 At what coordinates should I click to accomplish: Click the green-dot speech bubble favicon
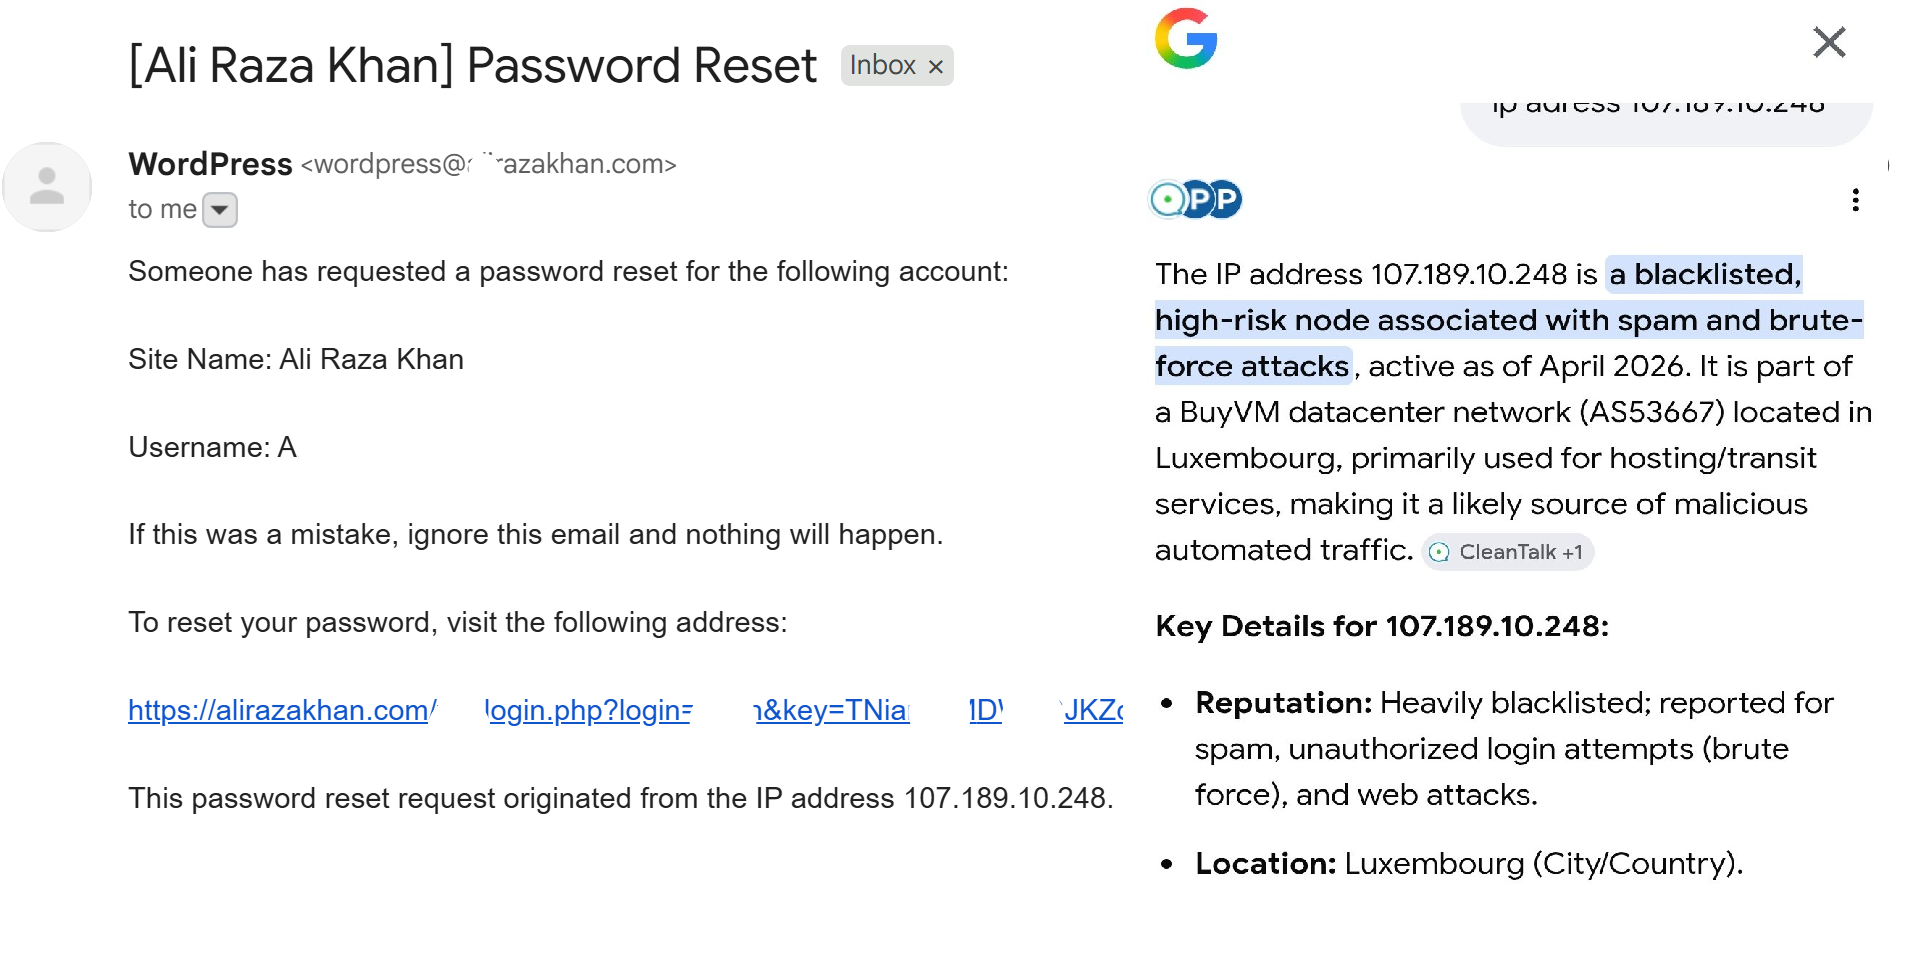pyautogui.click(x=1165, y=199)
